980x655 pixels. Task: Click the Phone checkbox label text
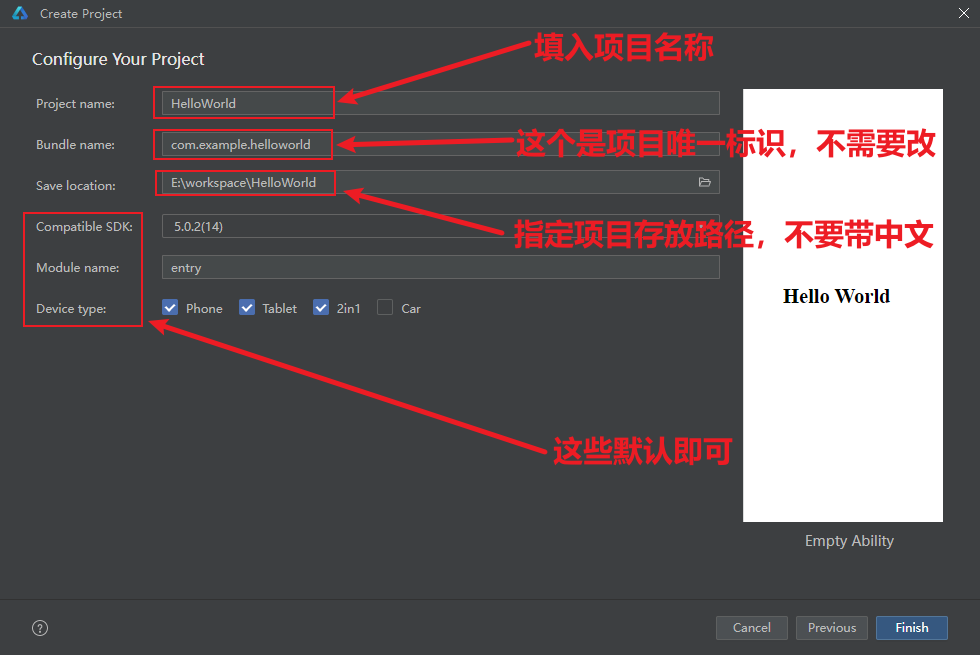pyautogui.click(x=204, y=308)
